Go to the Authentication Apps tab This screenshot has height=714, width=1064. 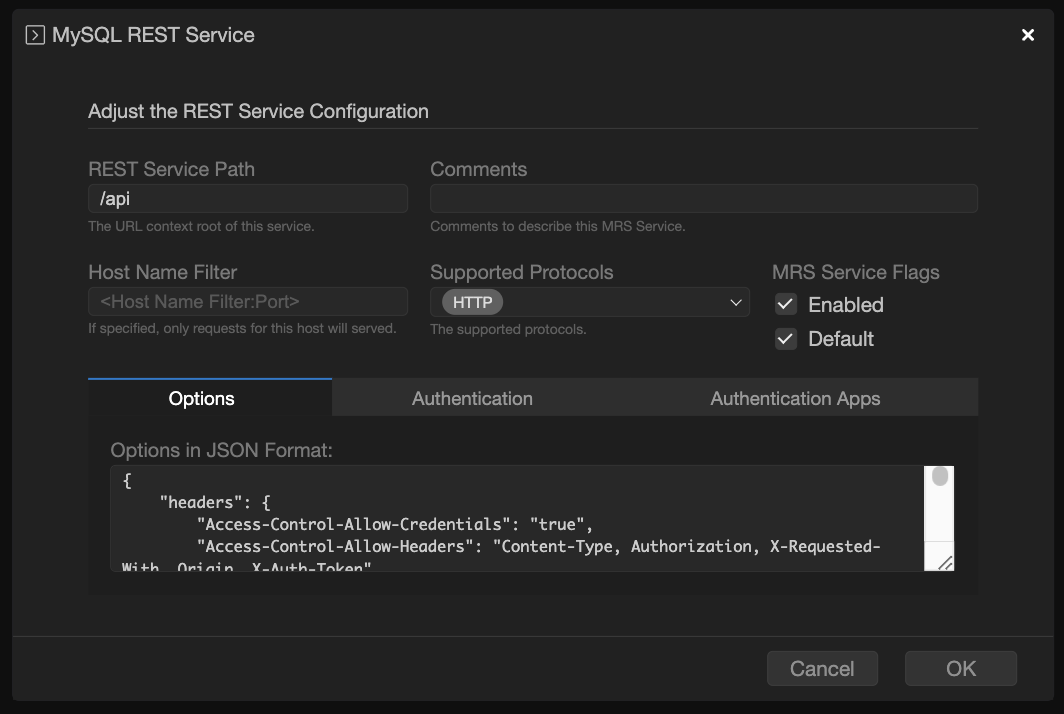(x=795, y=398)
